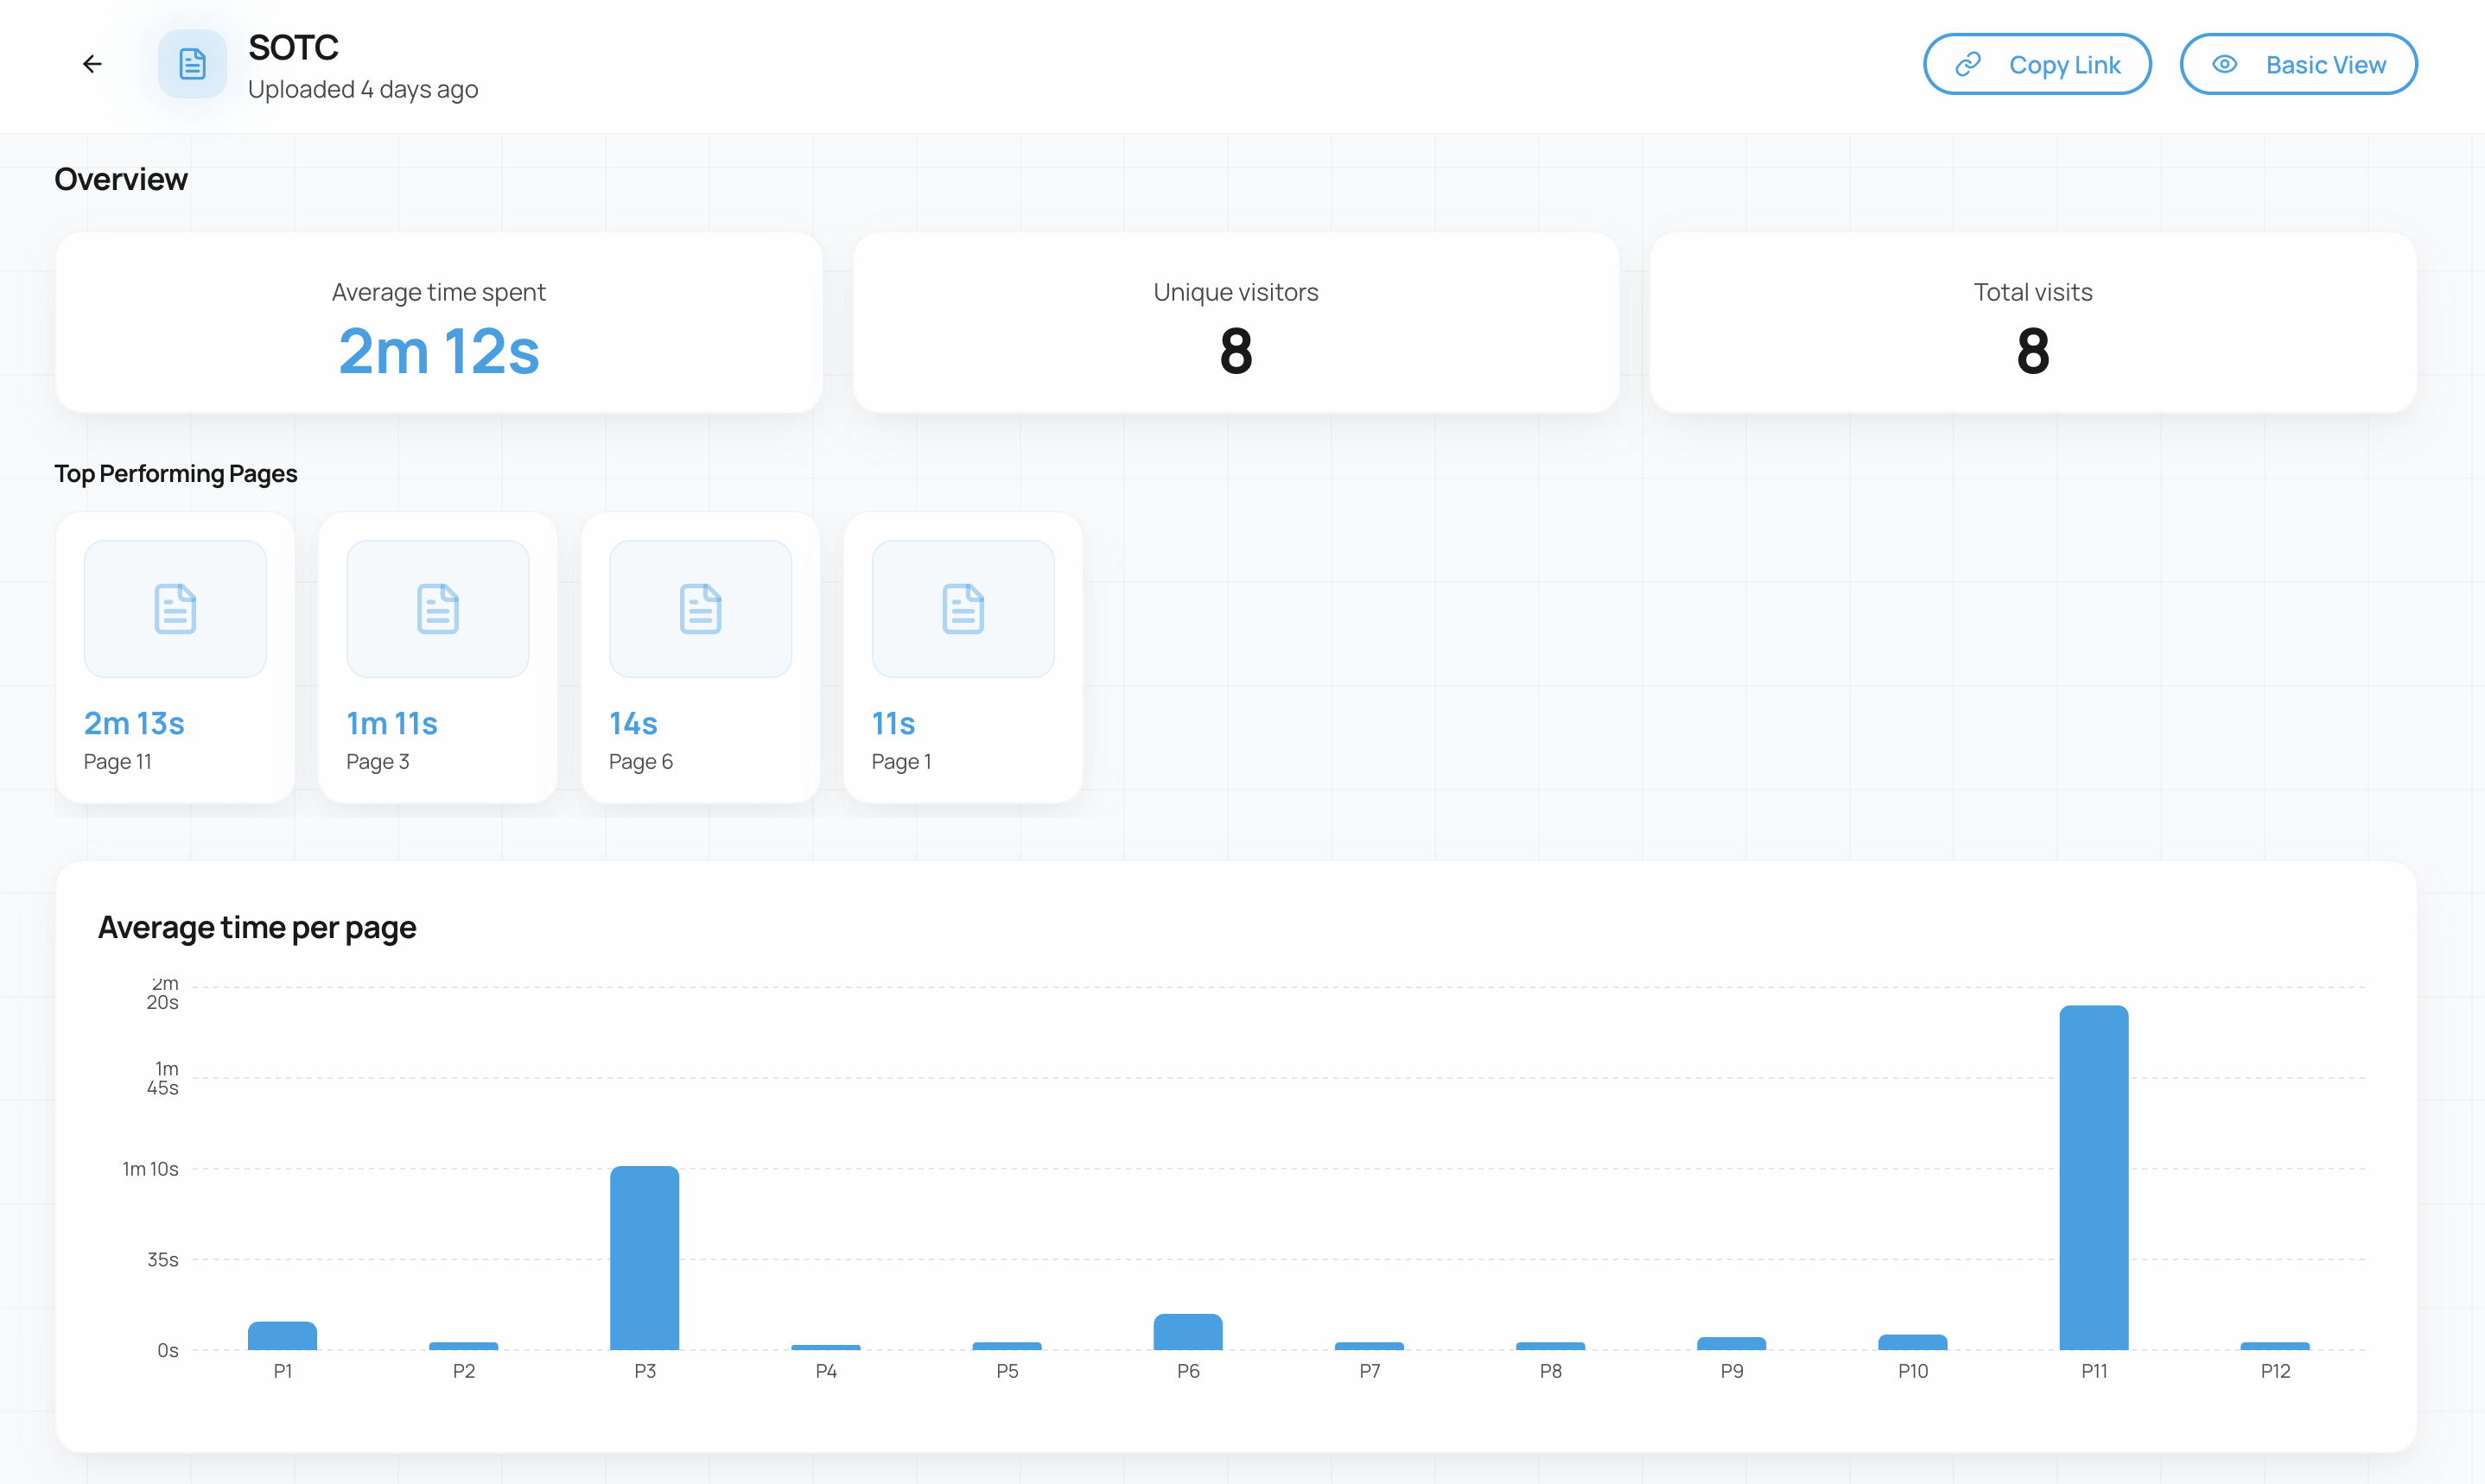
Task: Click the 14s time on Page 6 card
Action: (x=632, y=723)
